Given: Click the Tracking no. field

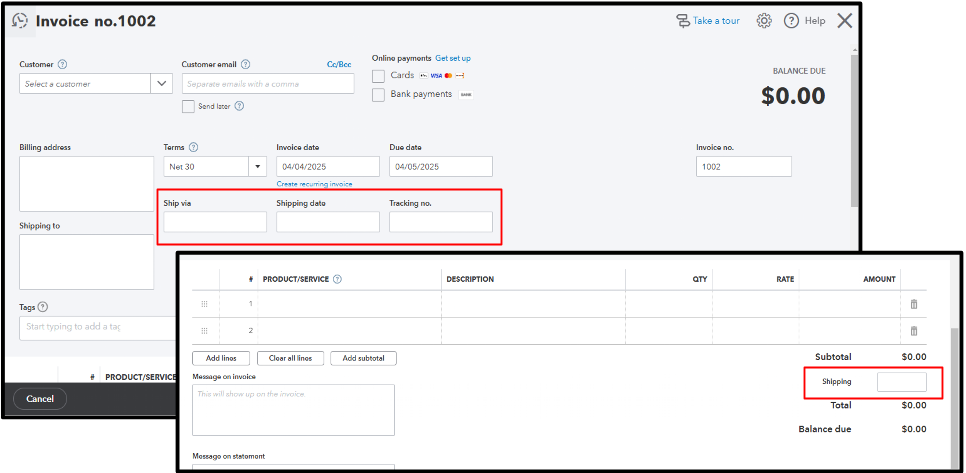Looking at the screenshot, I should [440, 222].
